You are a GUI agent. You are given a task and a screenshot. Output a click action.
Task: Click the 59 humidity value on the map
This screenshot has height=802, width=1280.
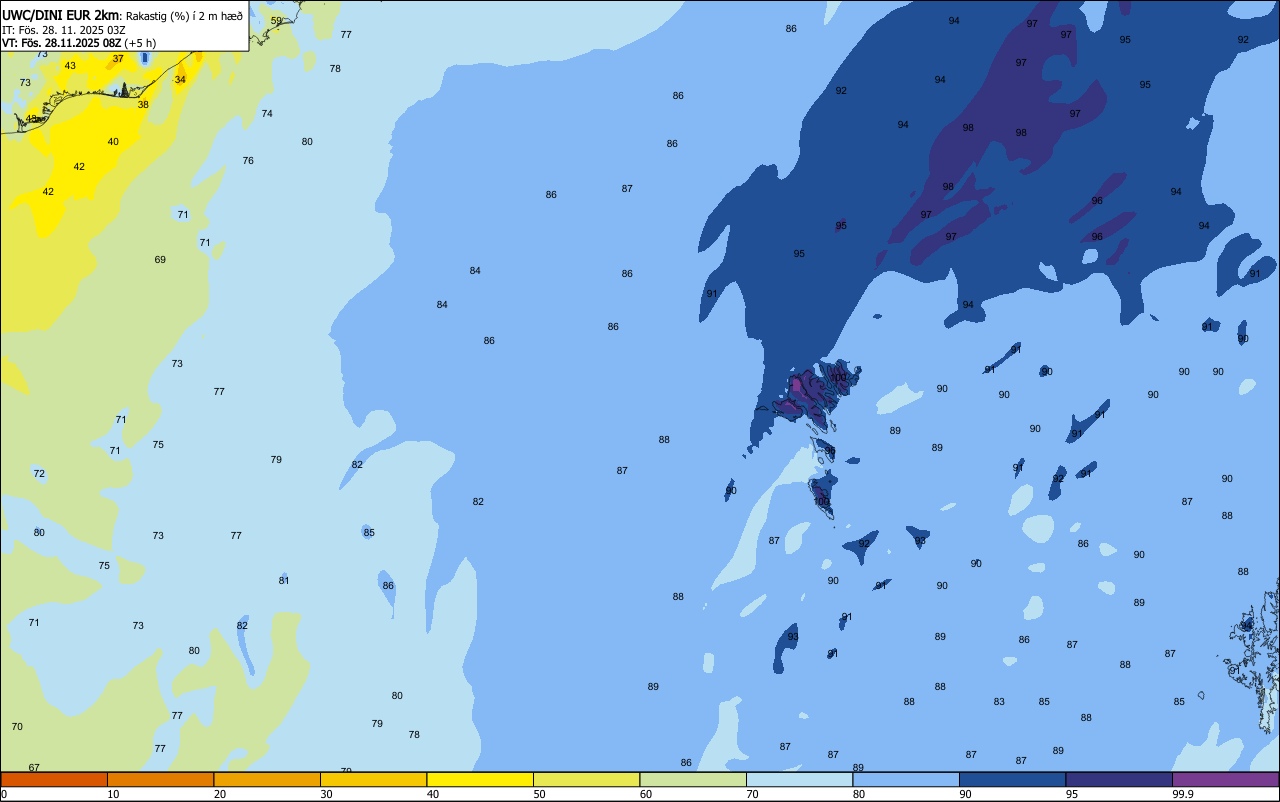tap(276, 21)
